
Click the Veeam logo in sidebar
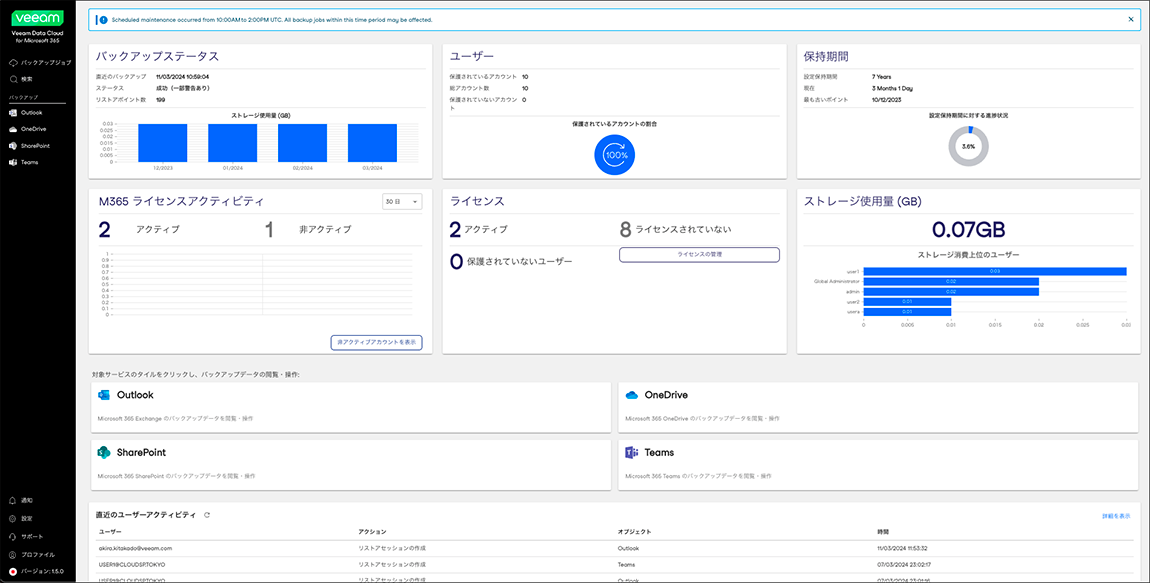[x=37, y=18]
